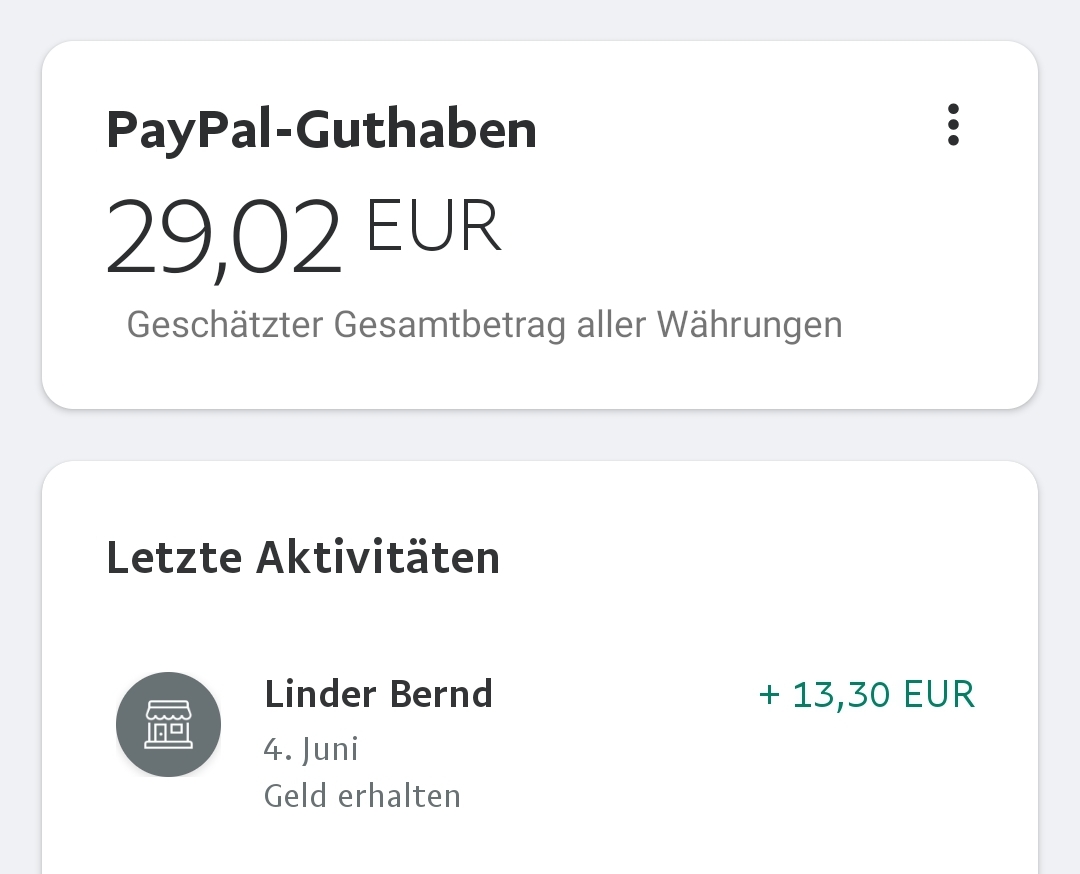The width and height of the screenshot is (1080, 874).
Task: Click the store icon beside Linder Bernd
Action: pos(168,724)
